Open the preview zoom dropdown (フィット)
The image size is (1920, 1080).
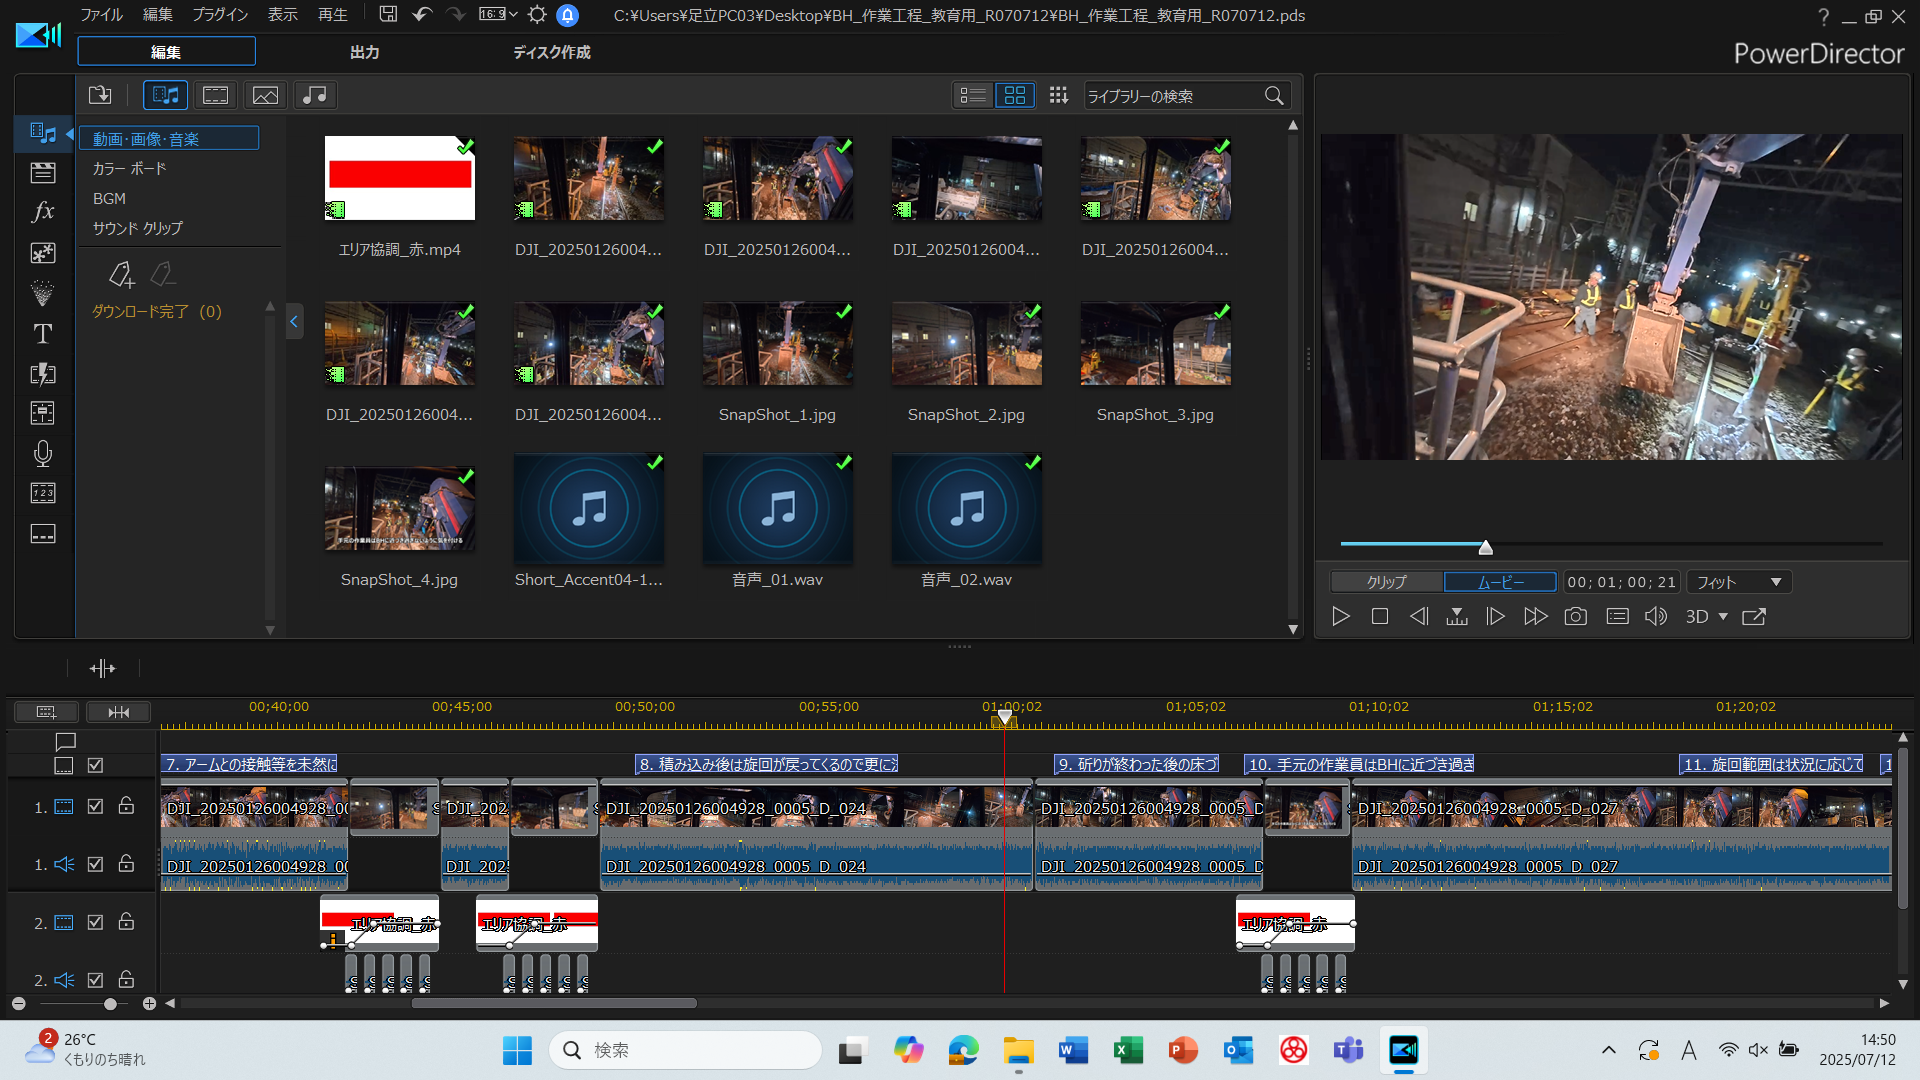pyautogui.click(x=1739, y=582)
